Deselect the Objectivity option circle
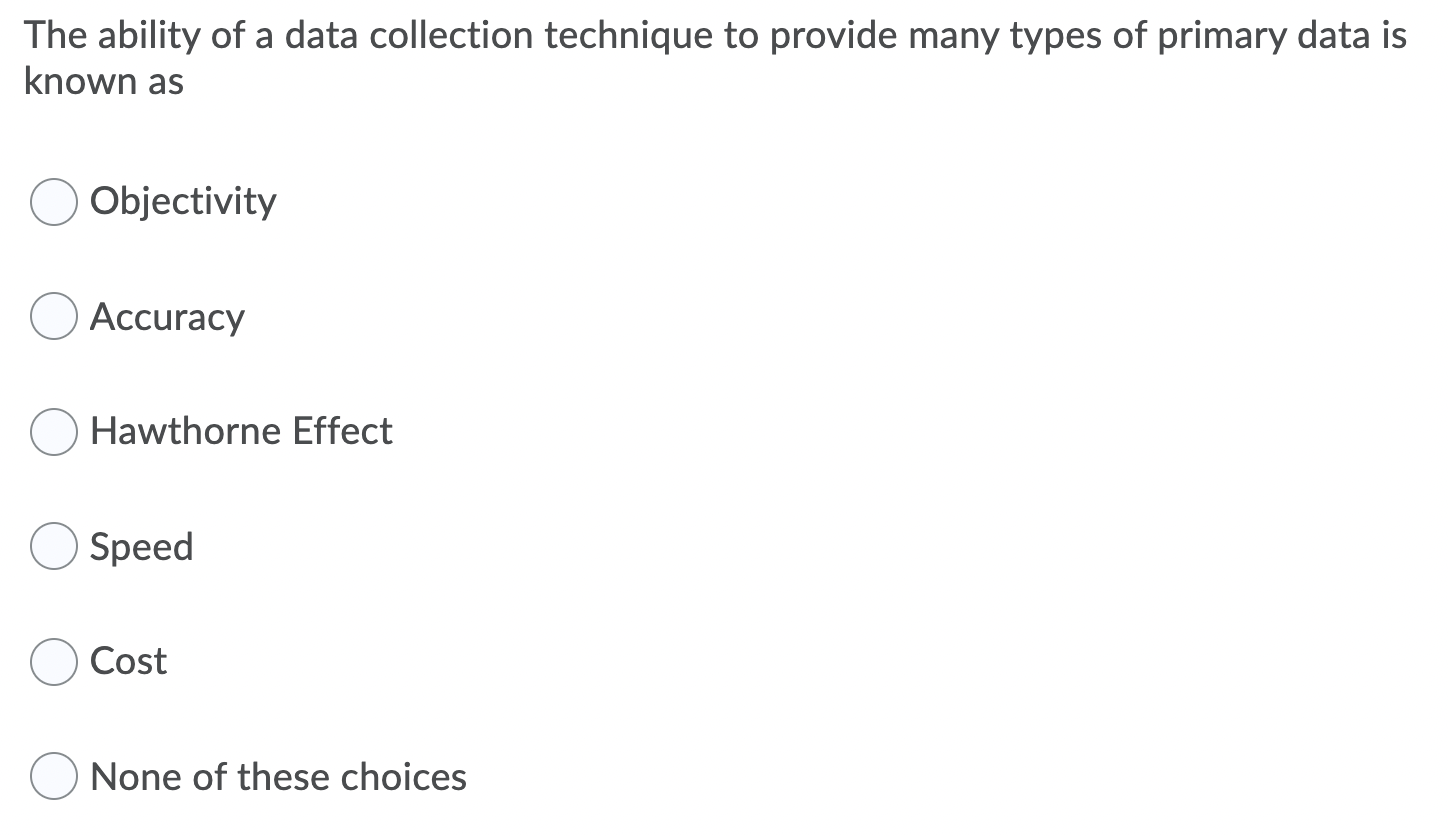This screenshot has height=836, width=1448. coord(53,201)
